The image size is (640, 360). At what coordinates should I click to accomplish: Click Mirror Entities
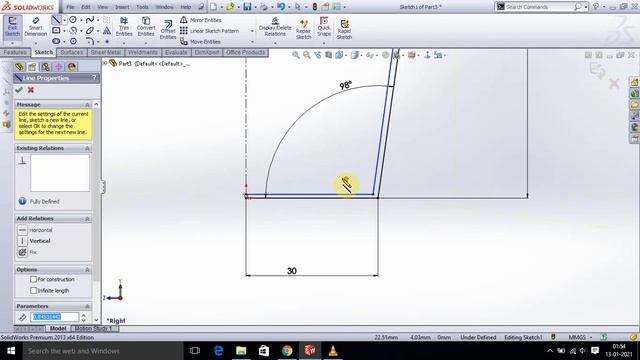(200, 20)
